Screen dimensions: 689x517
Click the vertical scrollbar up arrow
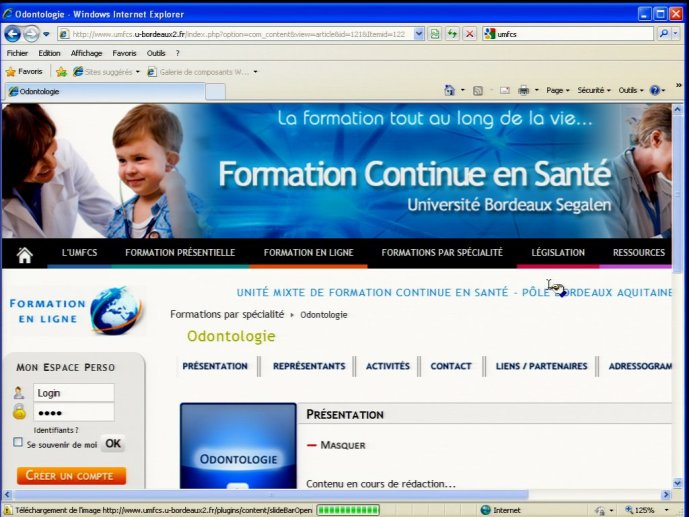click(x=677, y=109)
